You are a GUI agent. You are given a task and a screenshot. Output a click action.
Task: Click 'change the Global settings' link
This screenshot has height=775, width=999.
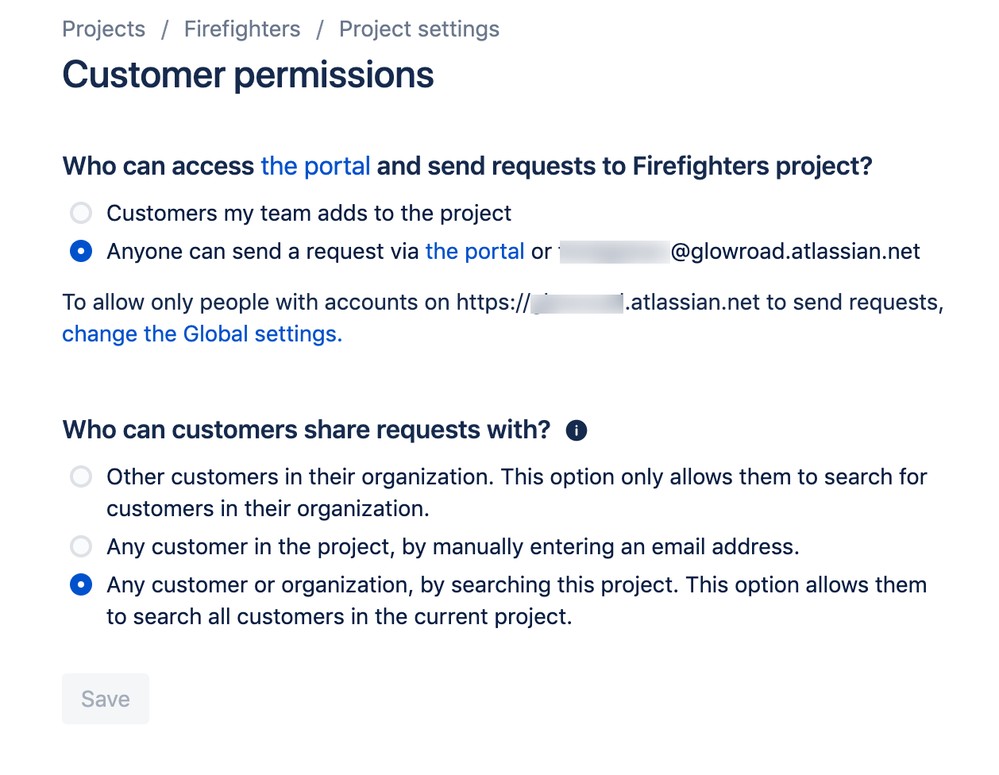click(198, 333)
